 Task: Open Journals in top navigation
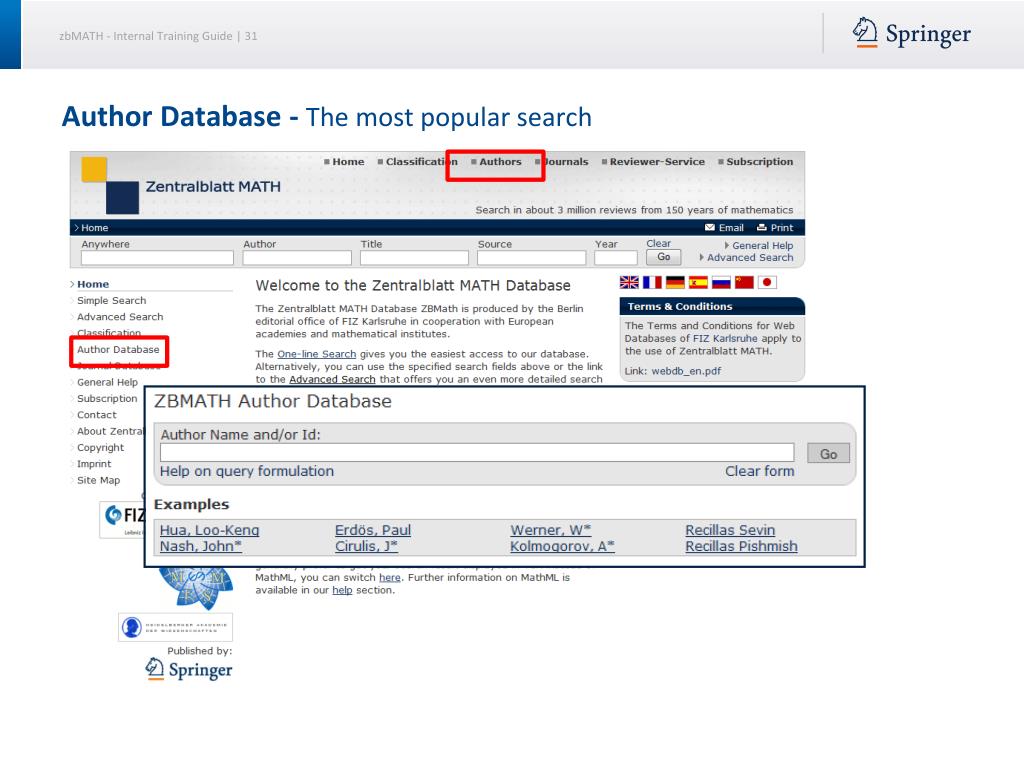coord(566,161)
